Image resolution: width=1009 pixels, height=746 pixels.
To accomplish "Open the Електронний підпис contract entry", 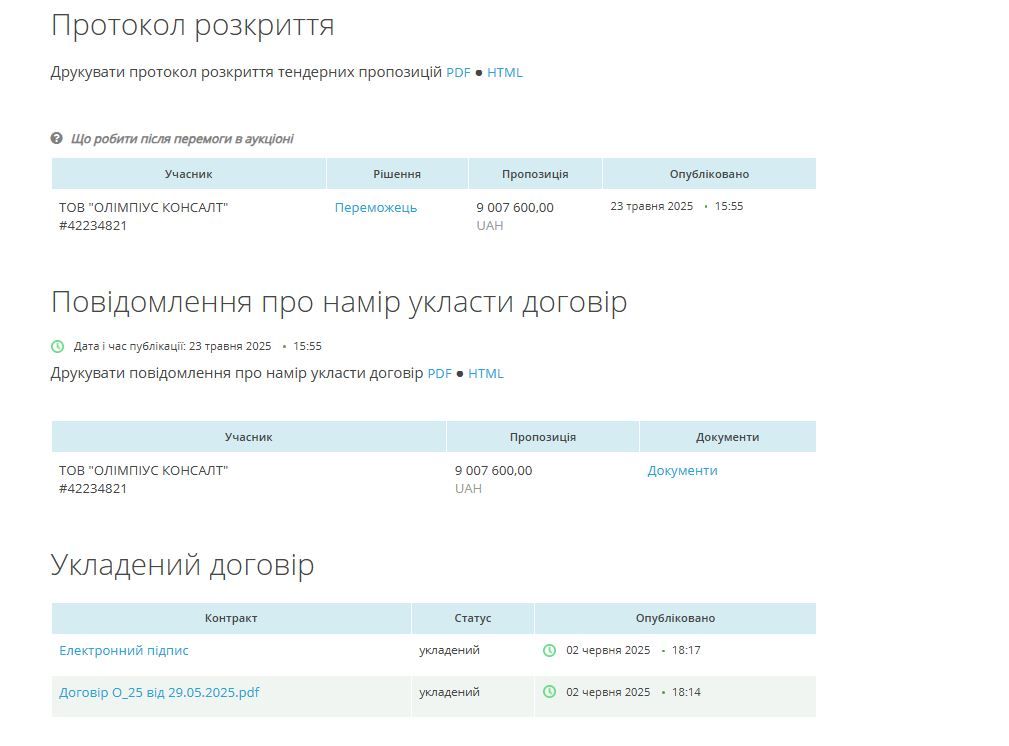I will (122, 649).
